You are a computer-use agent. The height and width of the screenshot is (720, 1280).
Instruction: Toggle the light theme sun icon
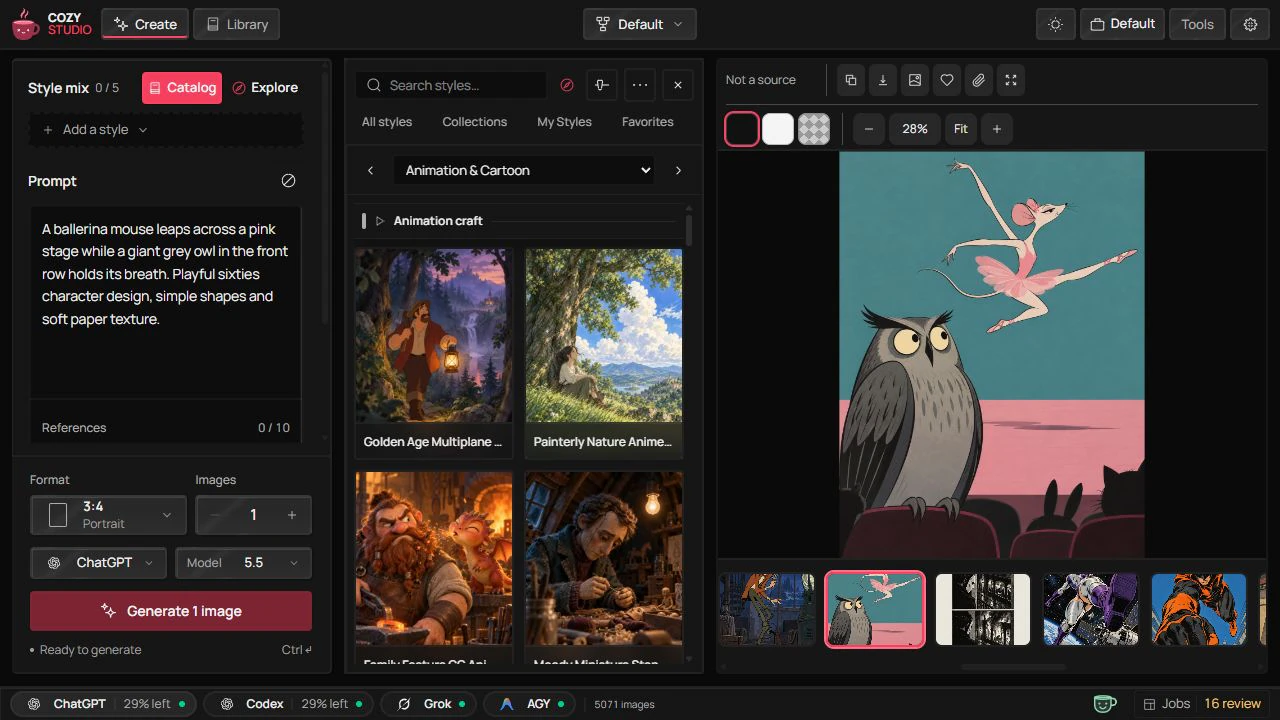click(x=1055, y=24)
